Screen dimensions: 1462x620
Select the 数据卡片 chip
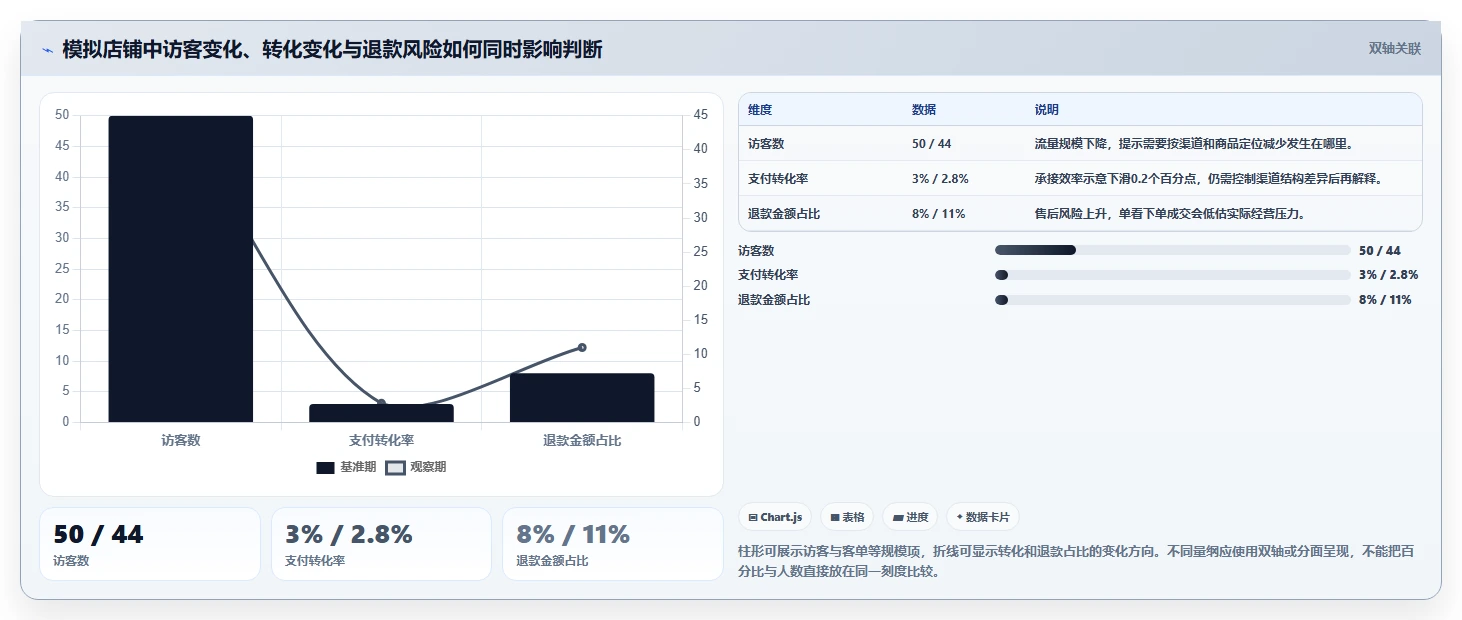coord(982,517)
